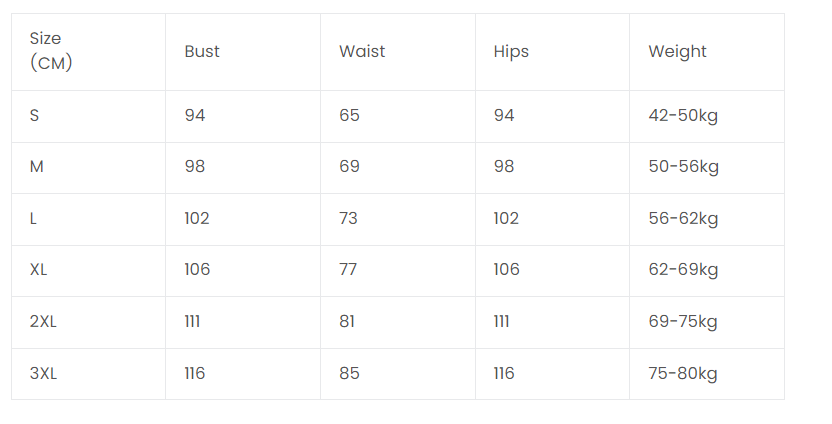Select the 50-56kg weight cell
This screenshot has height=424, width=832.
pos(683,167)
